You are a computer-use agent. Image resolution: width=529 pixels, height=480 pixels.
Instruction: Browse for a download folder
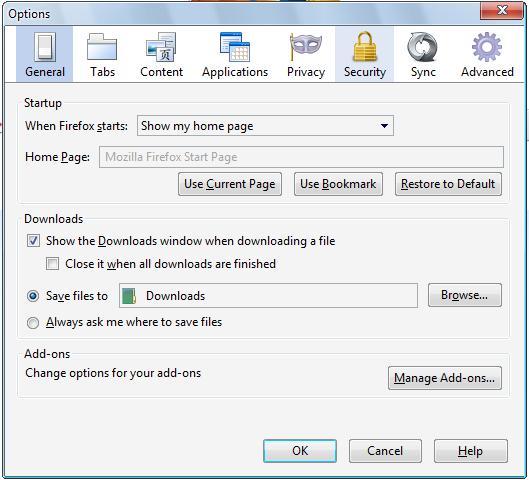(x=465, y=295)
